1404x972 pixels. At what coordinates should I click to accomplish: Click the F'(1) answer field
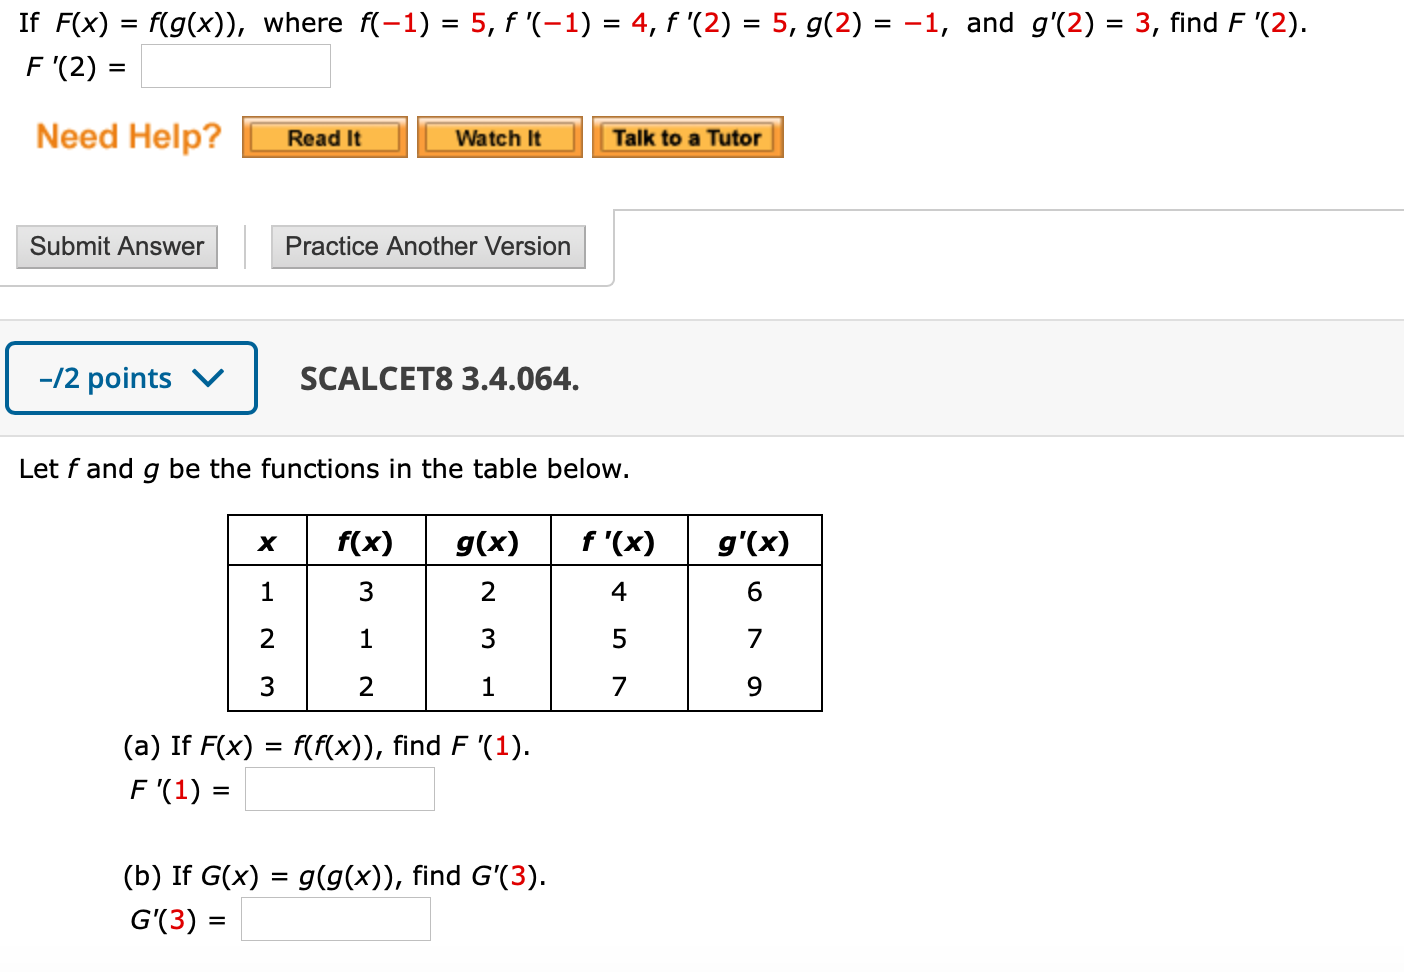339,788
